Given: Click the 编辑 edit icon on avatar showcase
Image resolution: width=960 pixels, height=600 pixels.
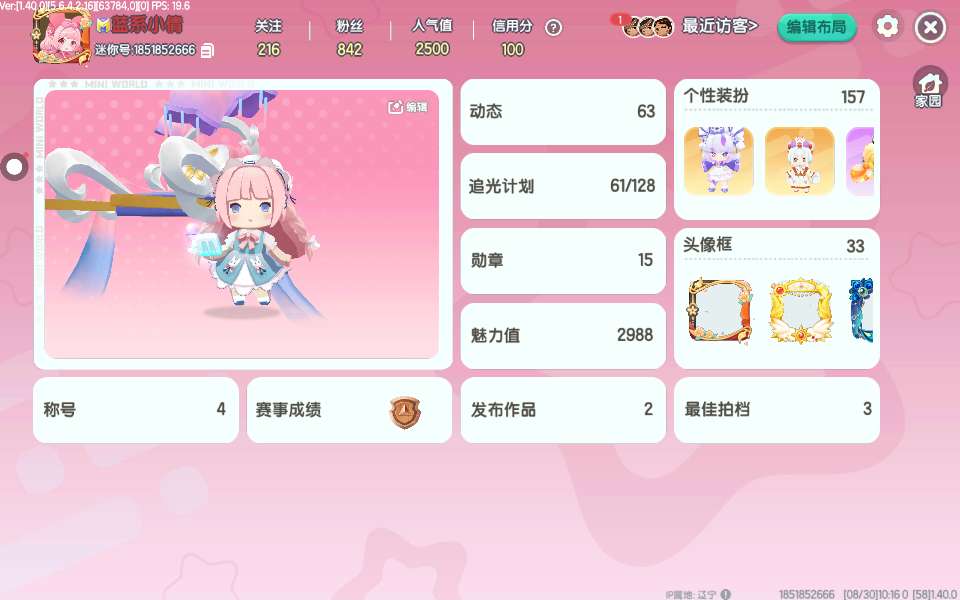Looking at the screenshot, I should pyautogui.click(x=408, y=107).
